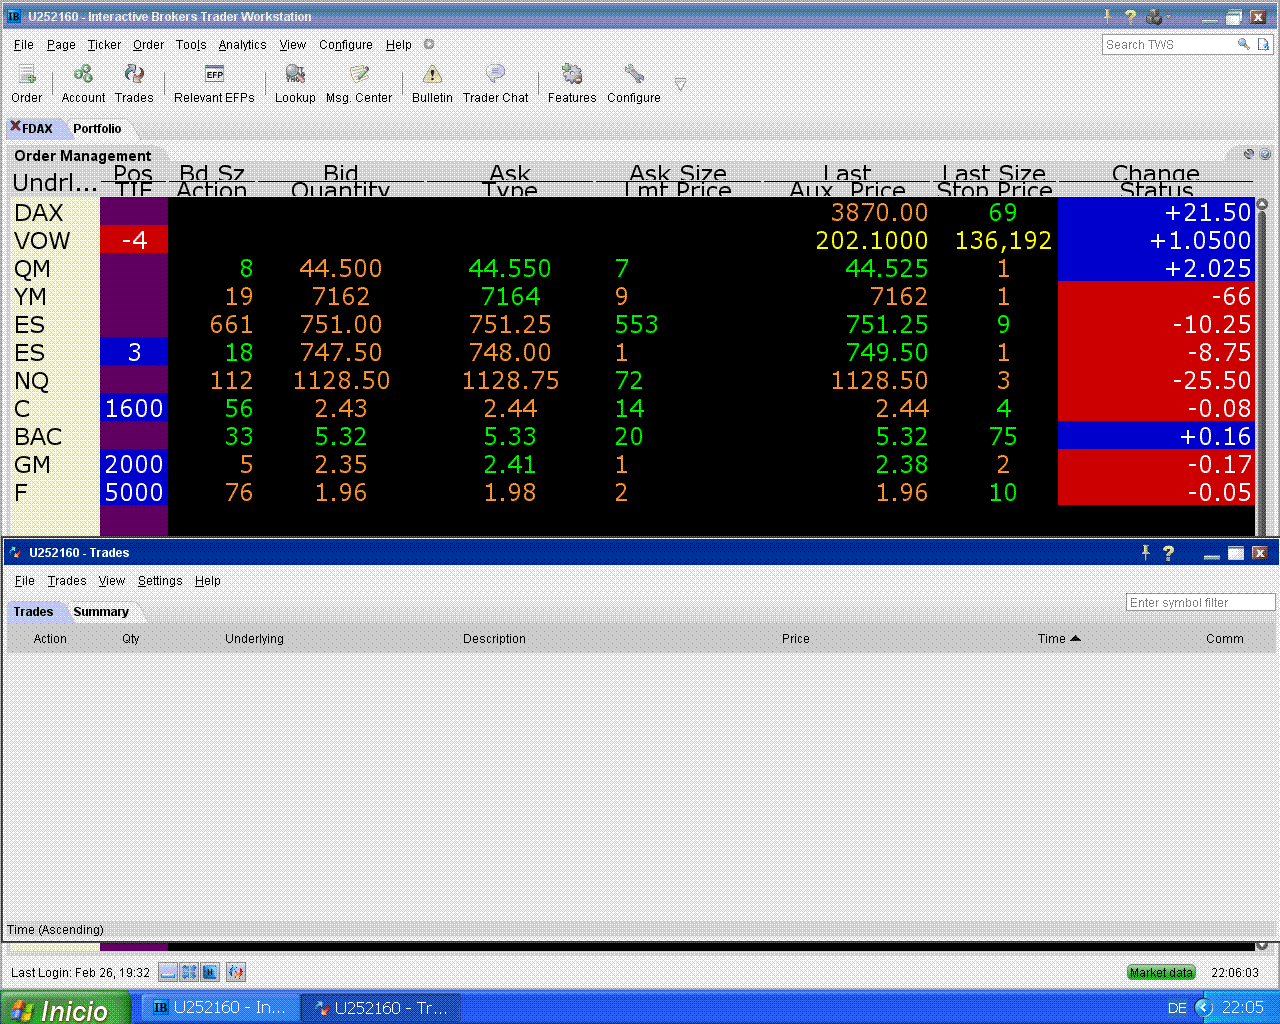Click the search magnifier icon
Screen dimensions: 1280x1024
coord(1243,44)
